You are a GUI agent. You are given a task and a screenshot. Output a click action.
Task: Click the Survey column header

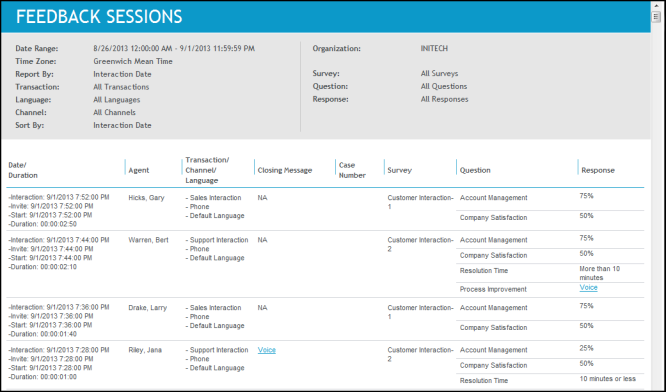400,170
